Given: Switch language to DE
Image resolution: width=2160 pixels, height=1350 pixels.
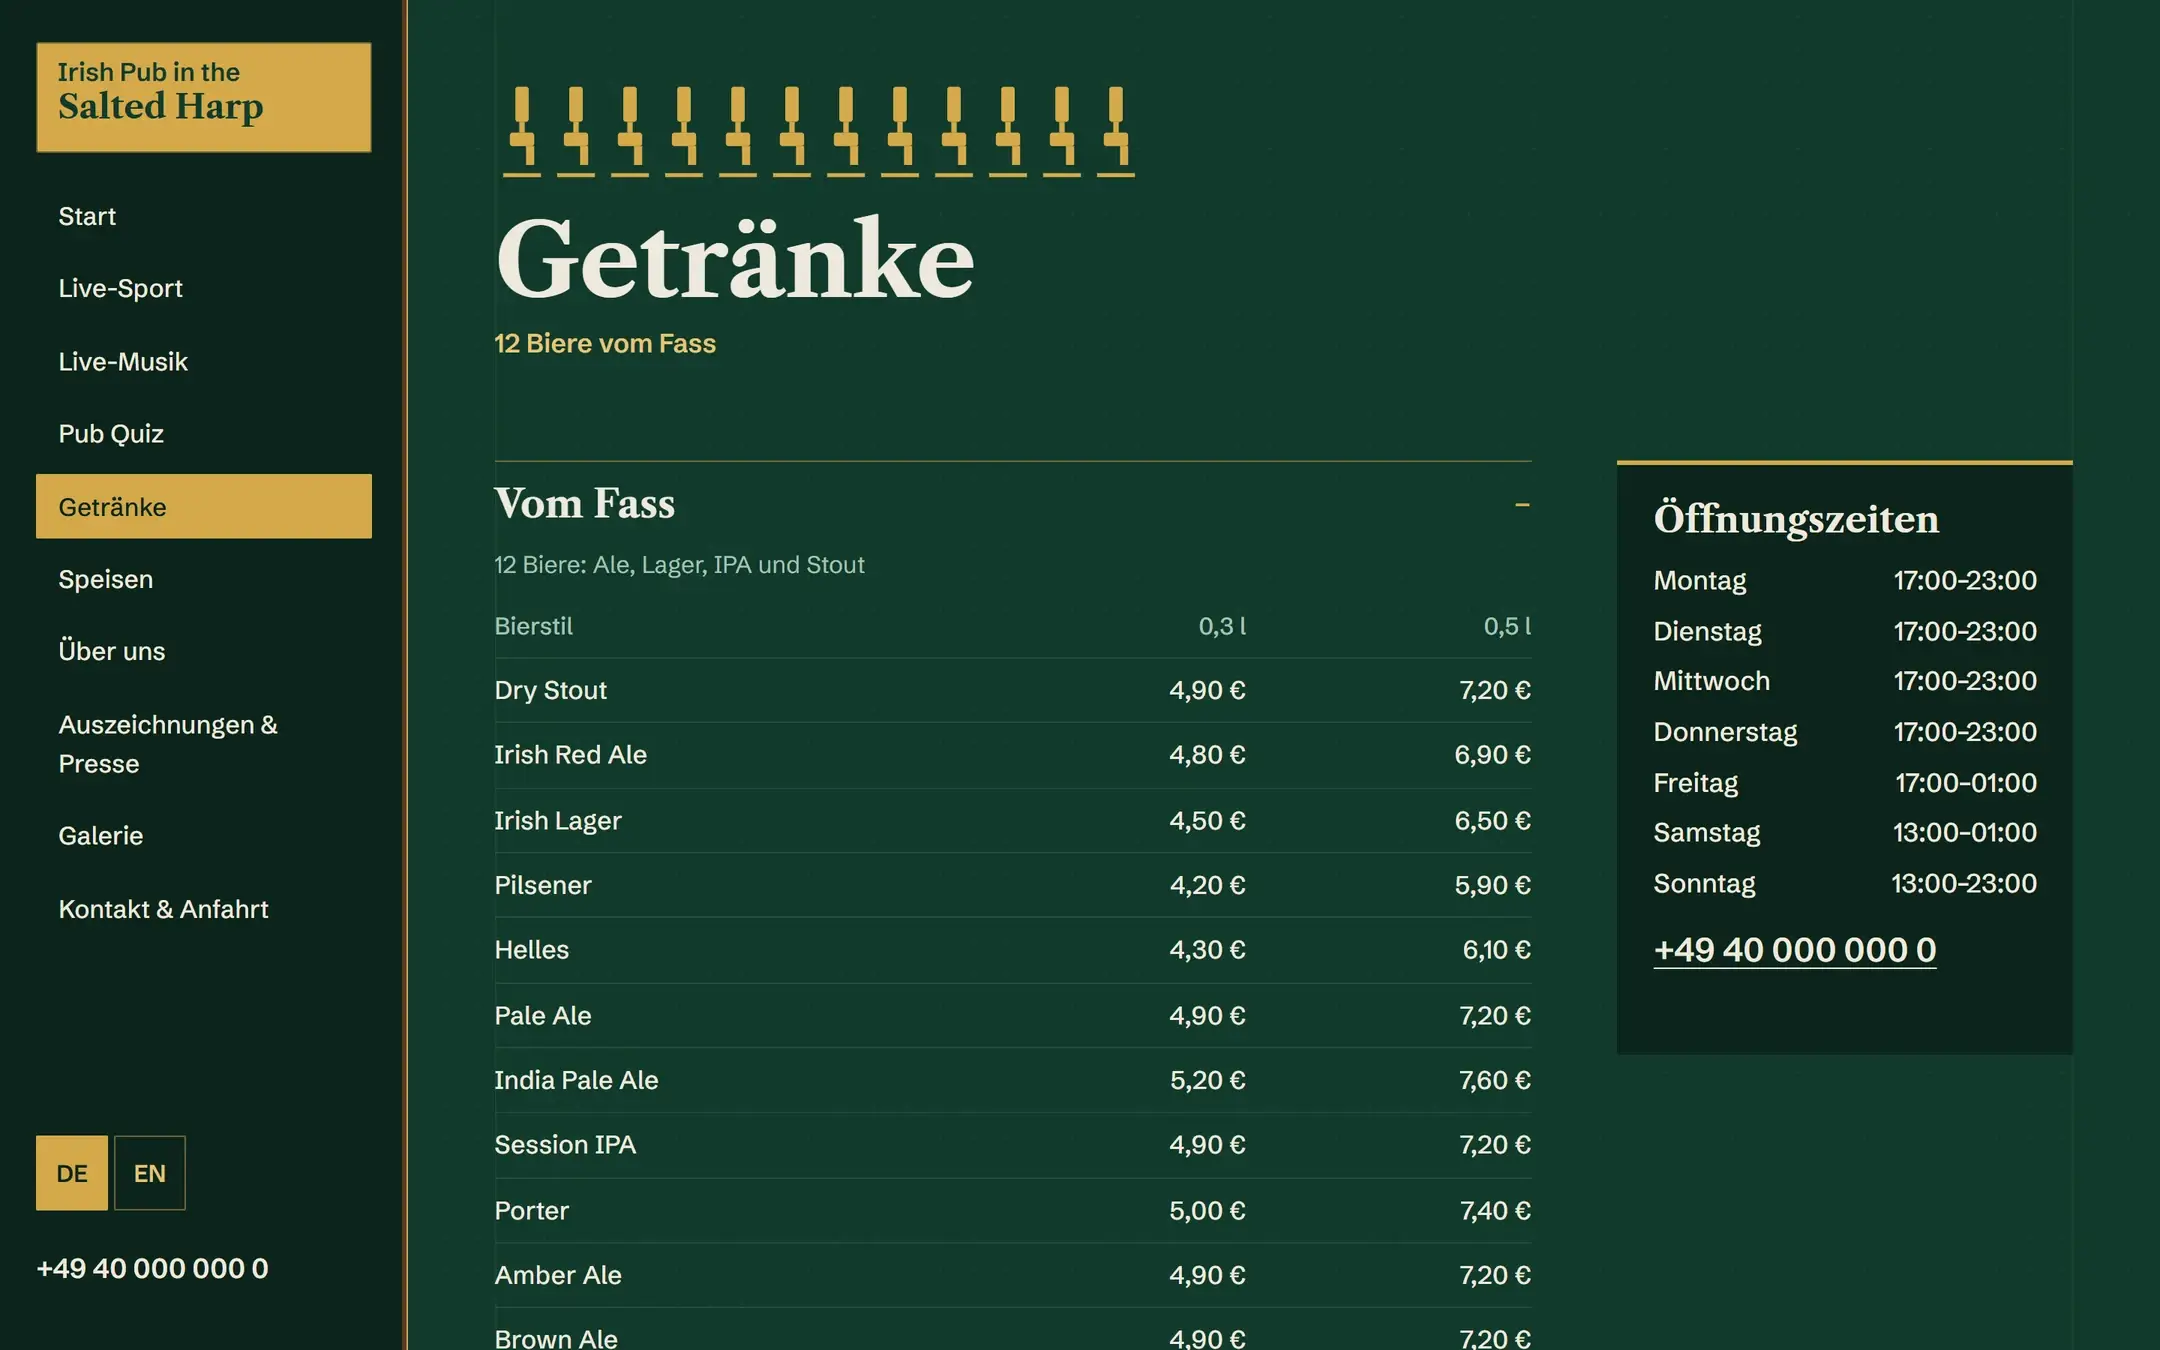Looking at the screenshot, I should coord(72,1172).
